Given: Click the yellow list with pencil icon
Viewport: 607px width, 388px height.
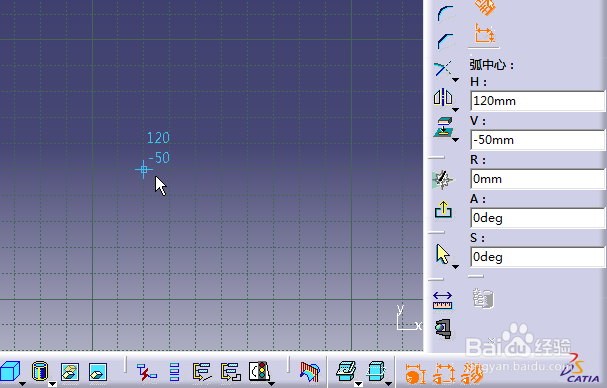Looking at the screenshot, I should point(202,372).
